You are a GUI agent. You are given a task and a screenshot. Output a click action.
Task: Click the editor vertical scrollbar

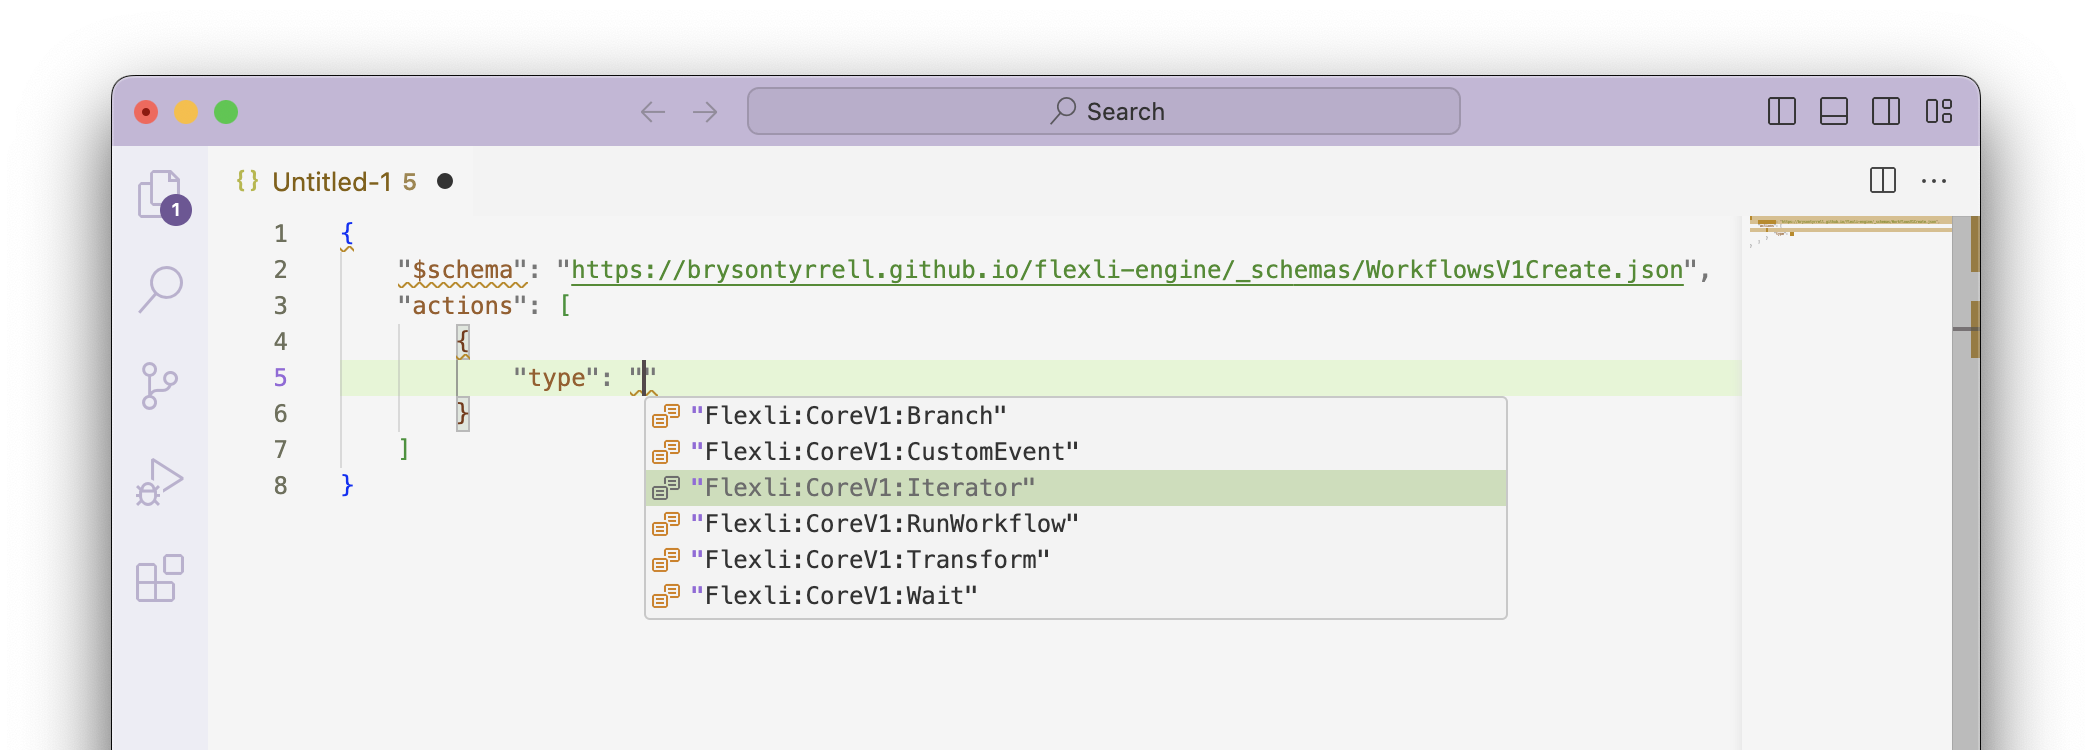1966,482
